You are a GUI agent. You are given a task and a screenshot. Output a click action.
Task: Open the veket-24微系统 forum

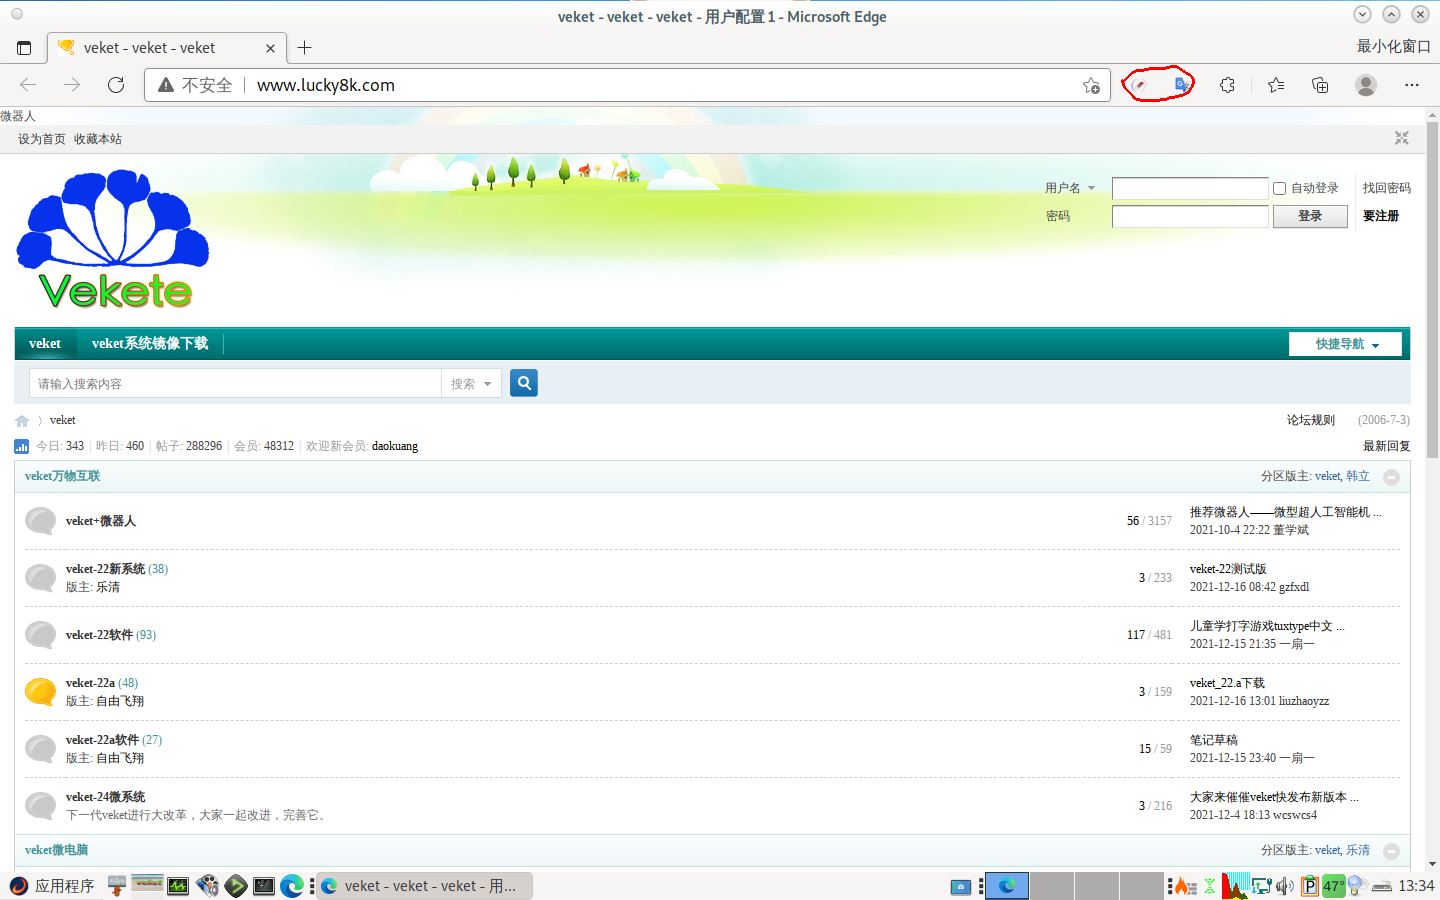pos(106,797)
